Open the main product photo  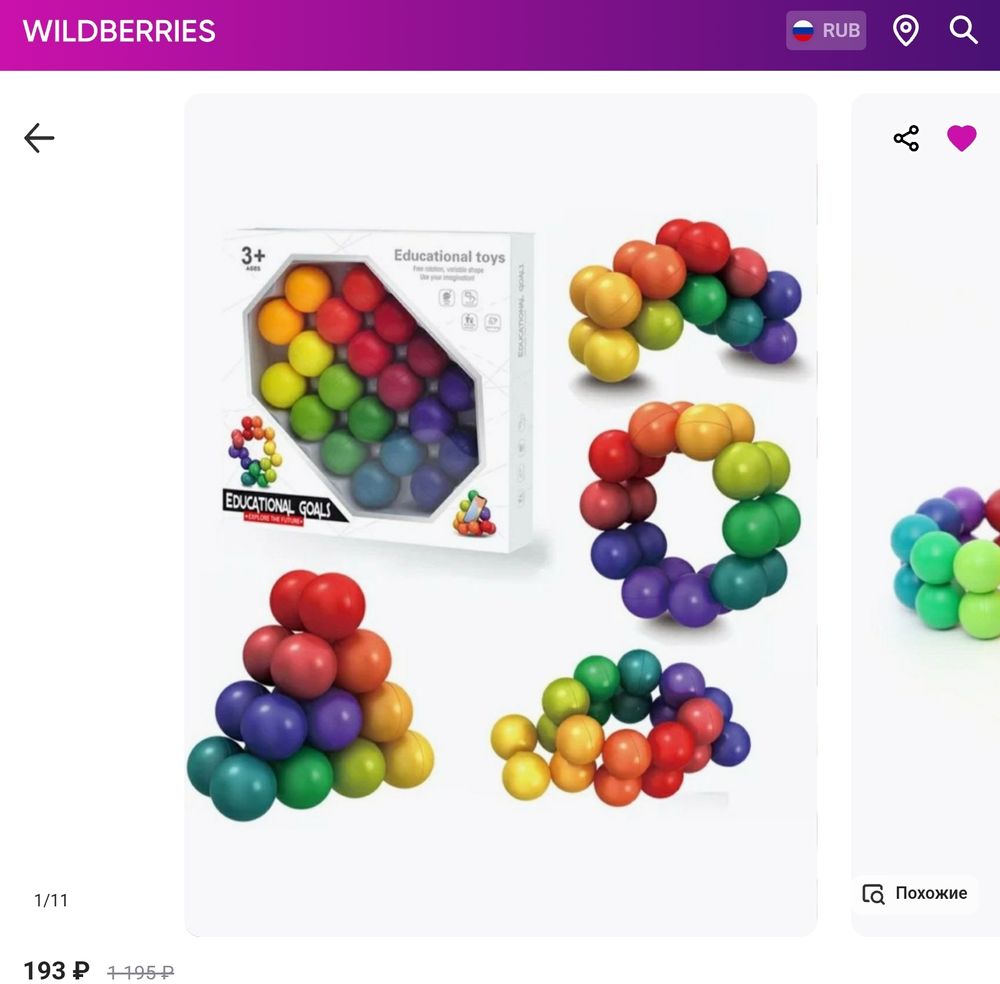tap(501, 515)
